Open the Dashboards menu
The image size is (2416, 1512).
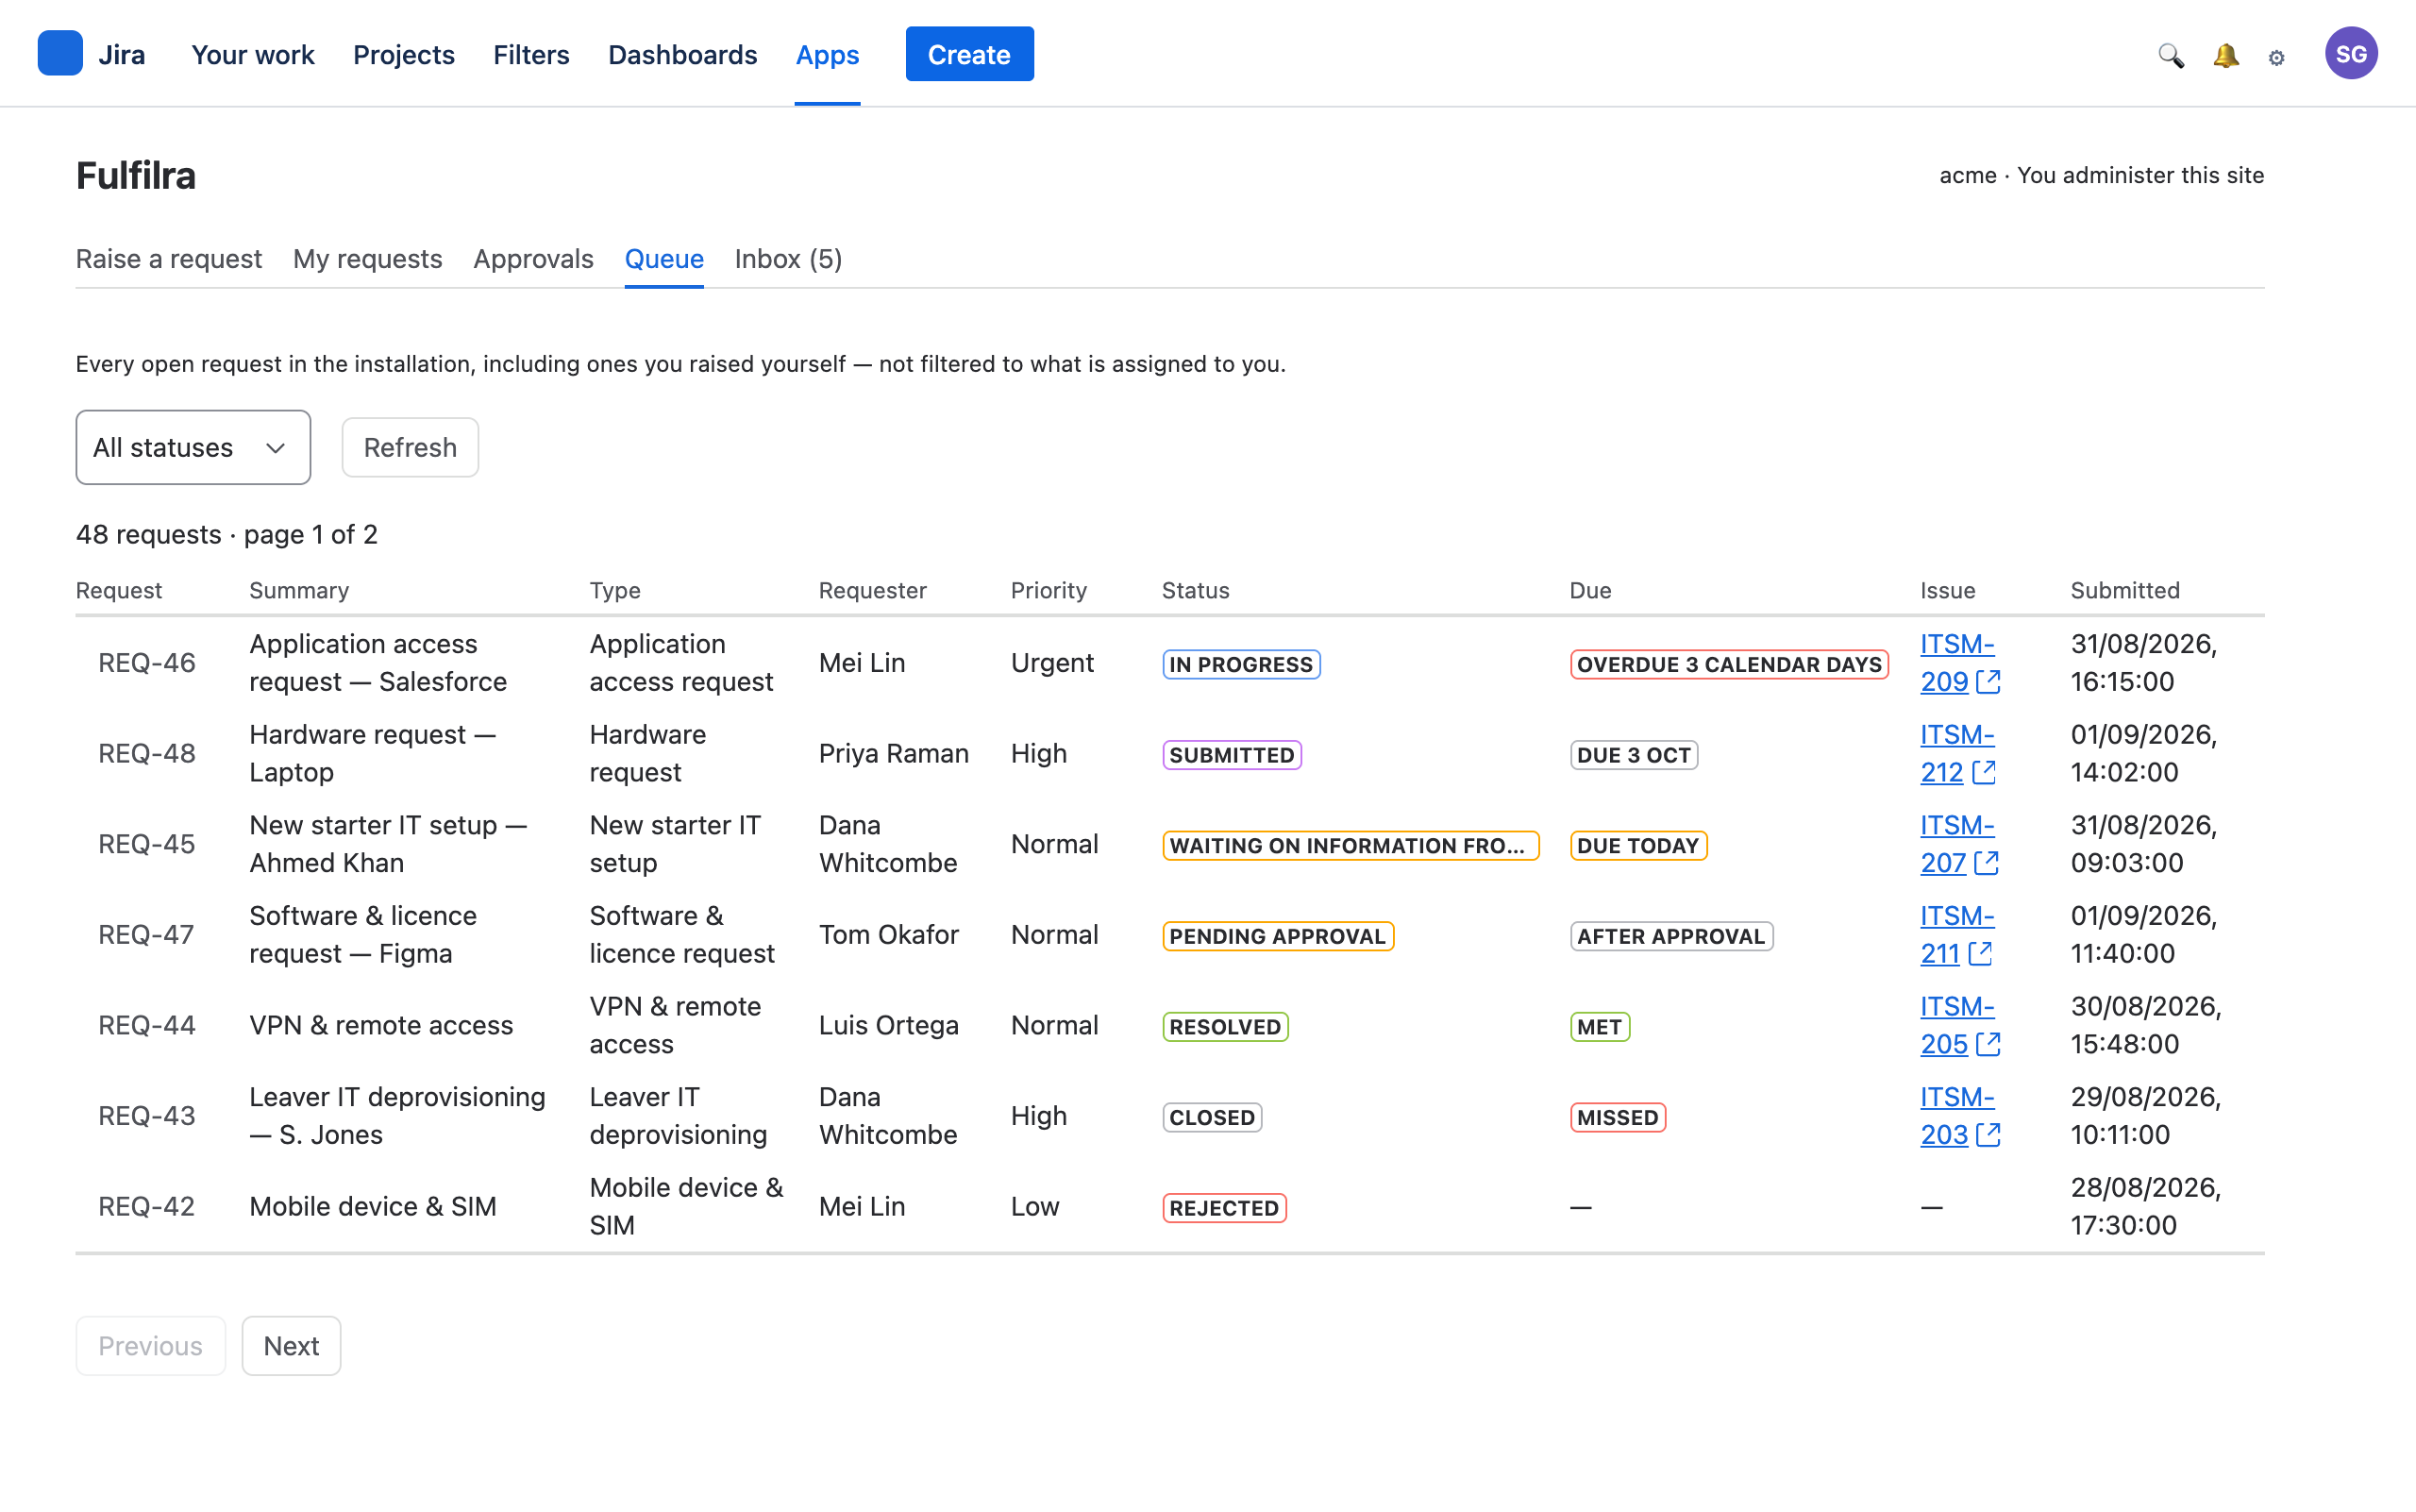pyautogui.click(x=683, y=55)
